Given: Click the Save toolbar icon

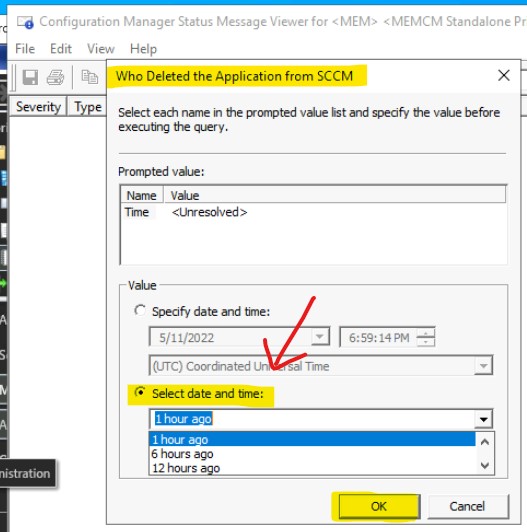Looking at the screenshot, I should click(30, 77).
